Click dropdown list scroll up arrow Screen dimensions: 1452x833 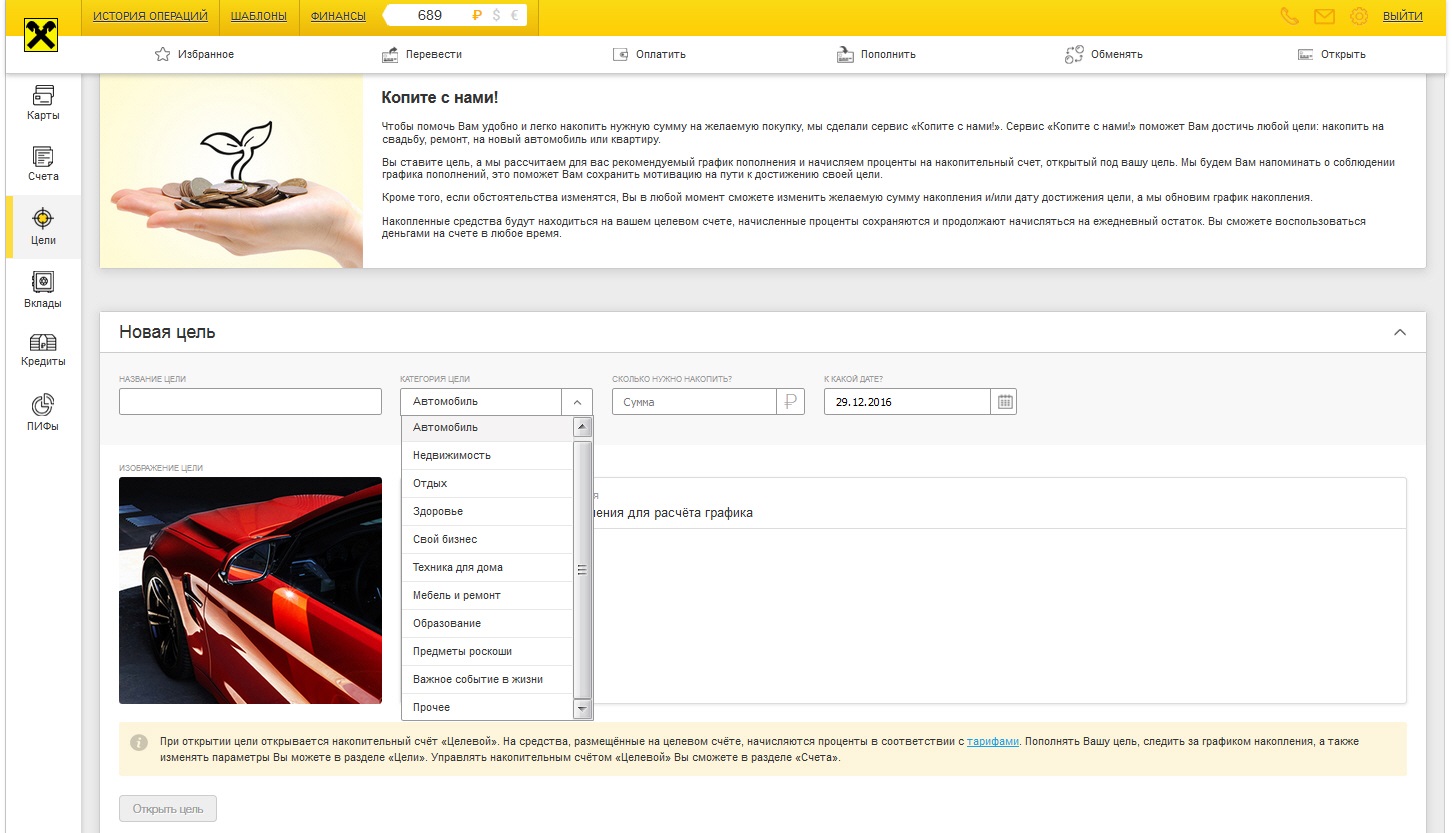point(582,427)
